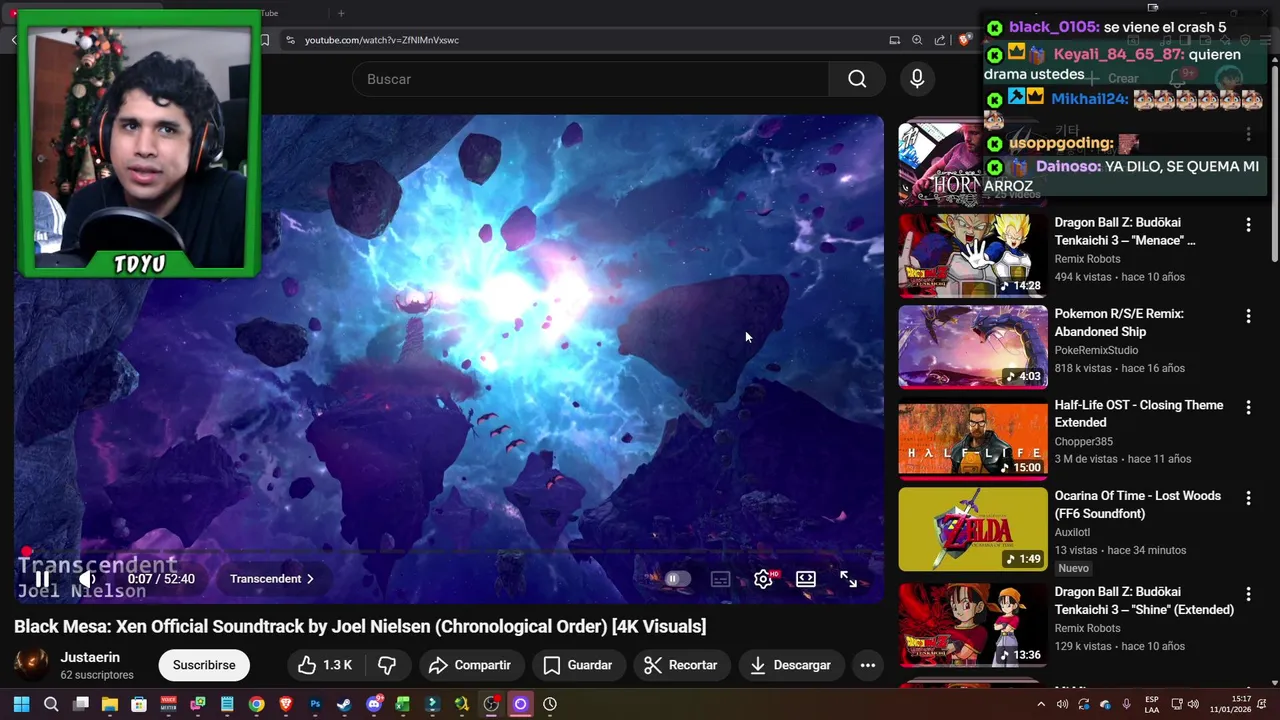Switch to theater mode icon
1280x720 pixels.
806,579
